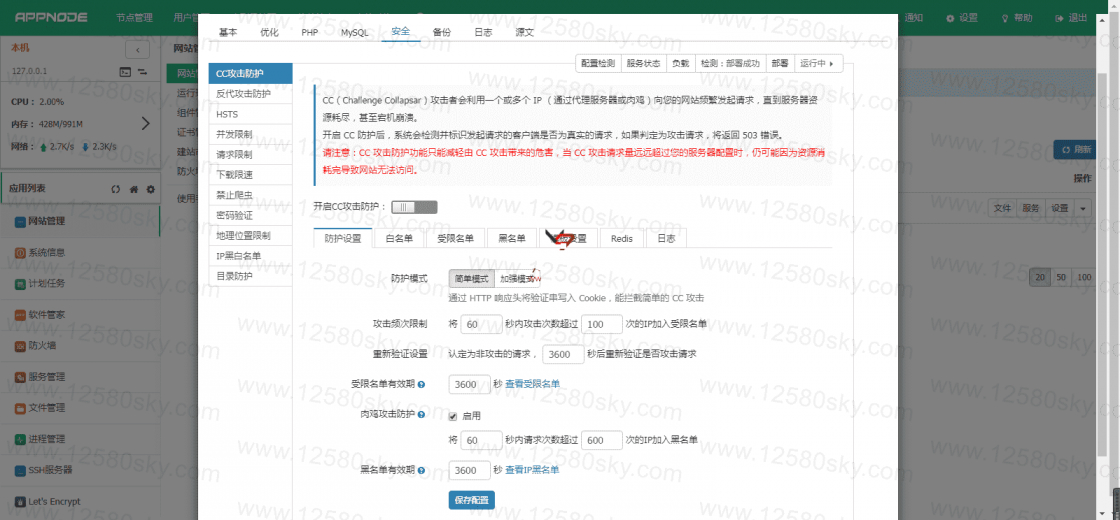Expand server details with the right chevron
This screenshot has width=1120, height=520.
[x=146, y=124]
